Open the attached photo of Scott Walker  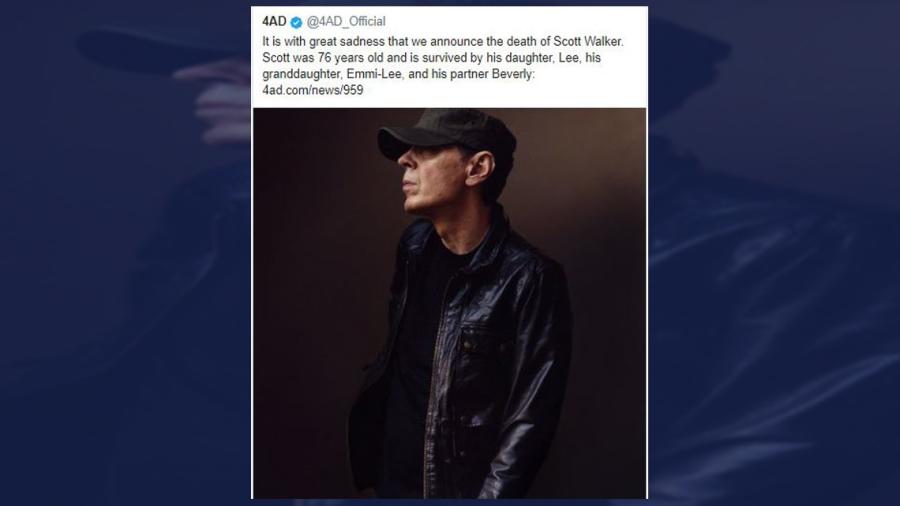pos(449,302)
